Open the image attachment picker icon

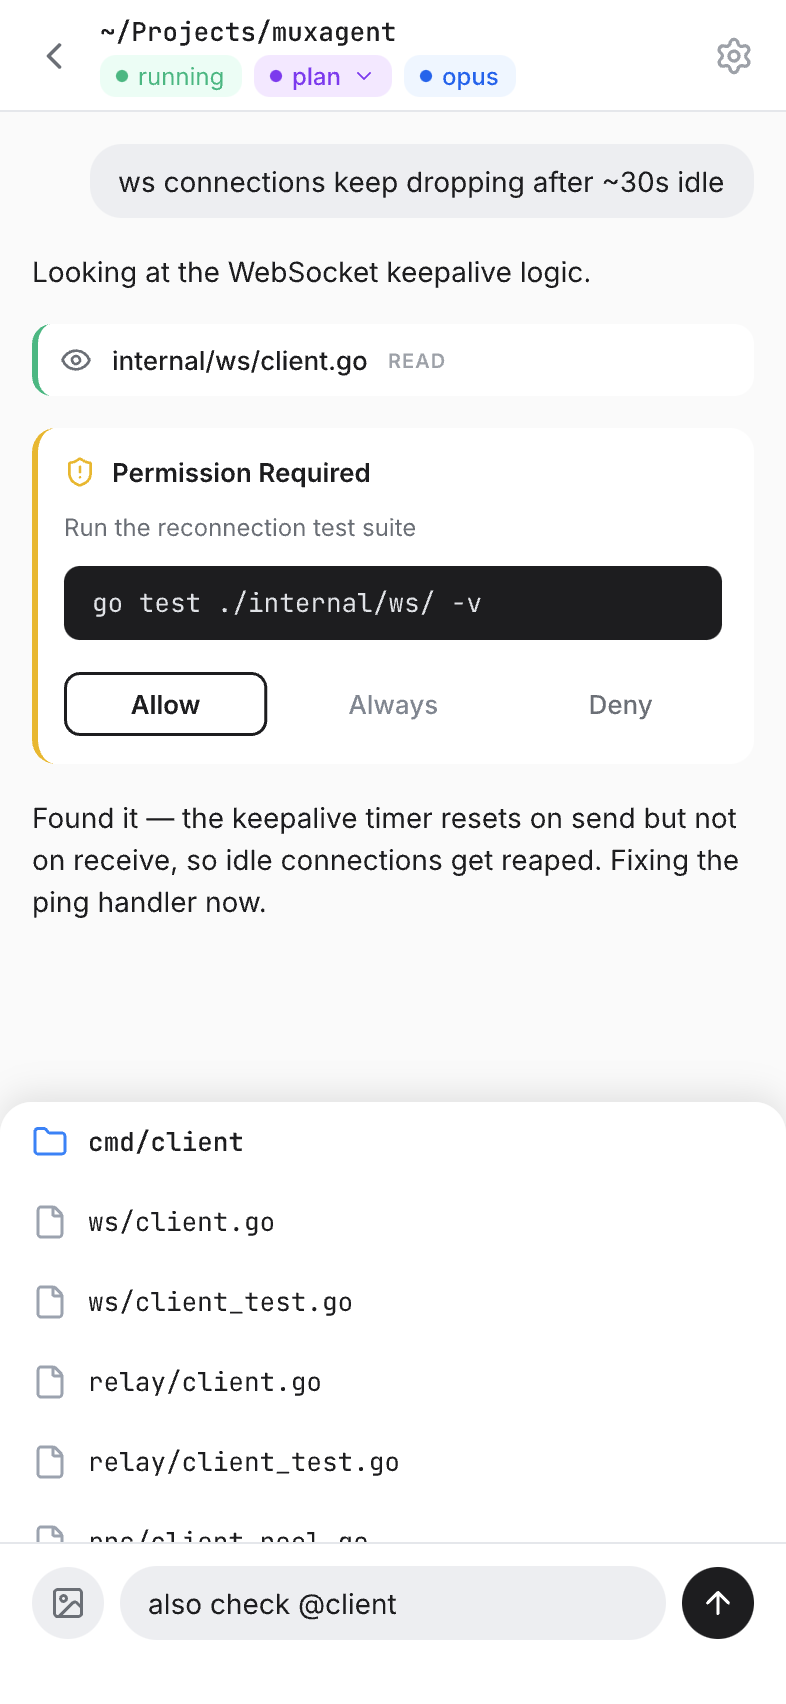[67, 1603]
